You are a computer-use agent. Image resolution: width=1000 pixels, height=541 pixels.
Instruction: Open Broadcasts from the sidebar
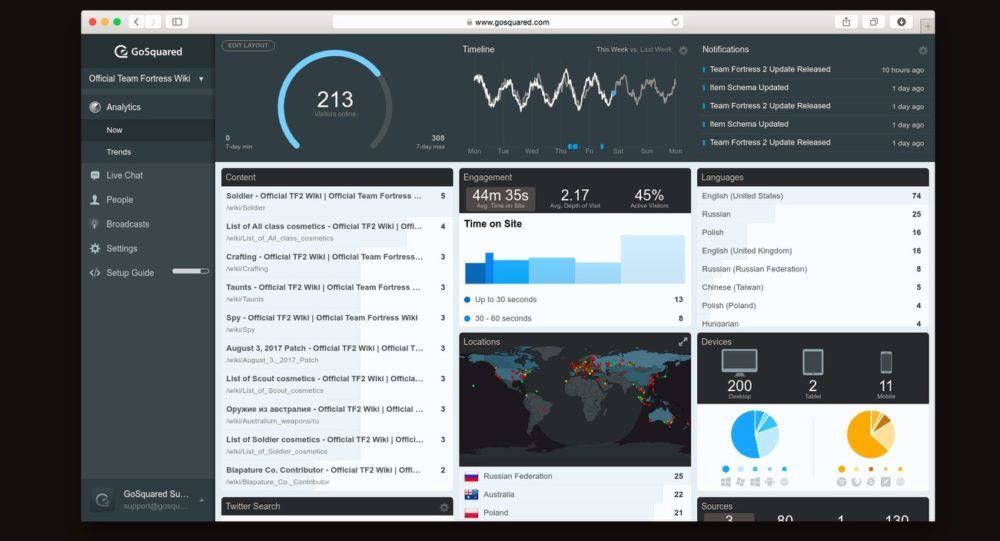(x=127, y=224)
